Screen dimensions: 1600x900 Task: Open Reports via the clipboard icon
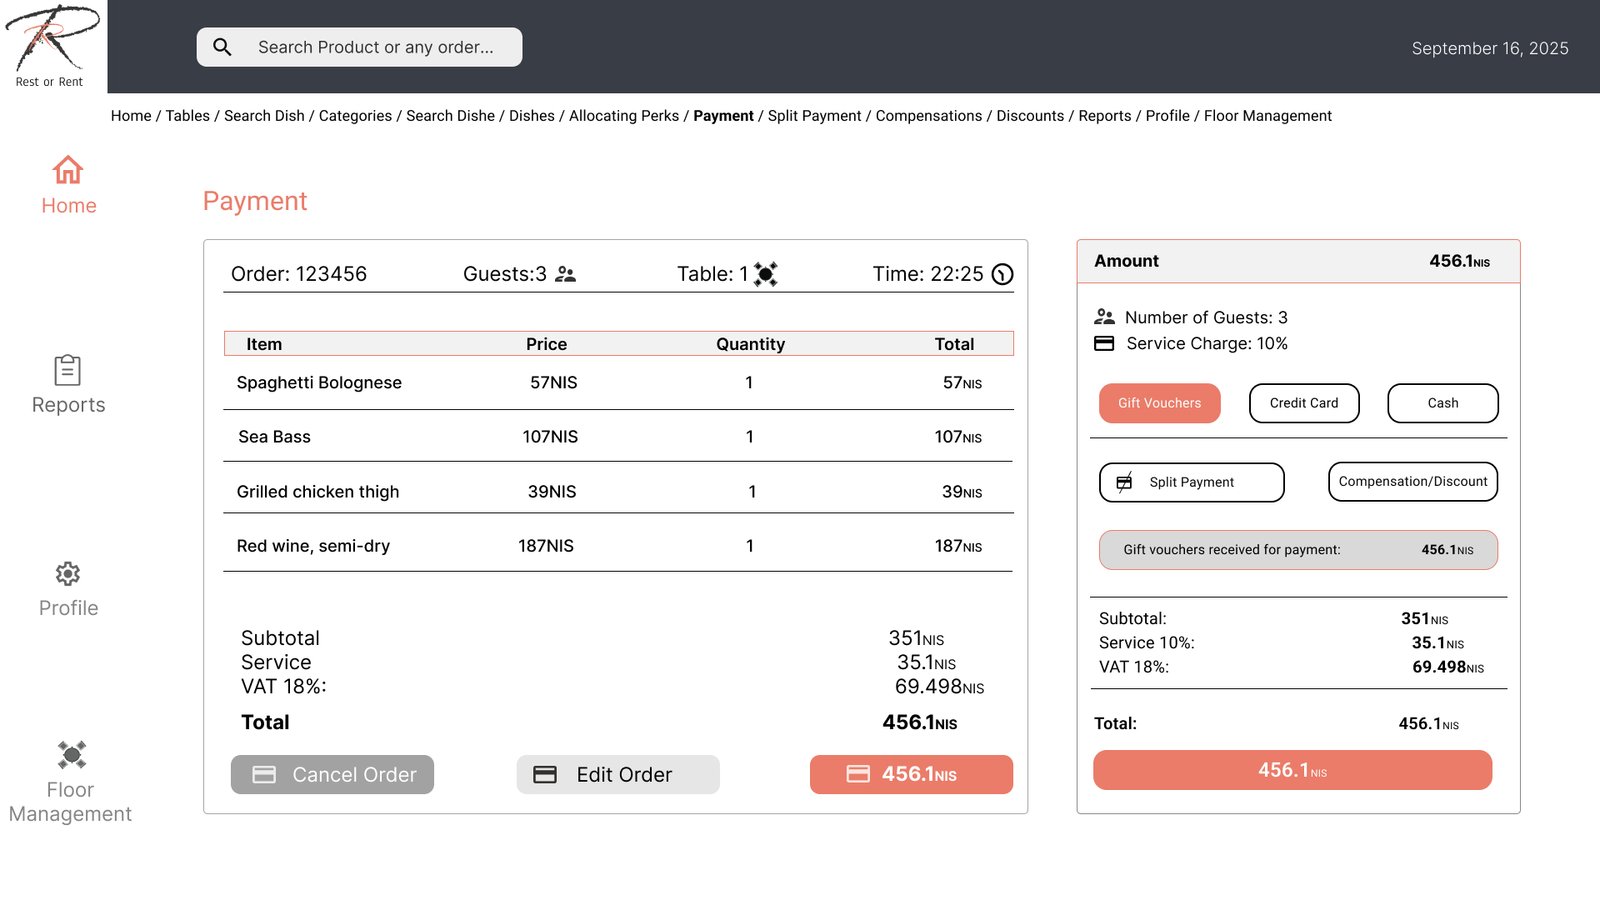tap(68, 370)
